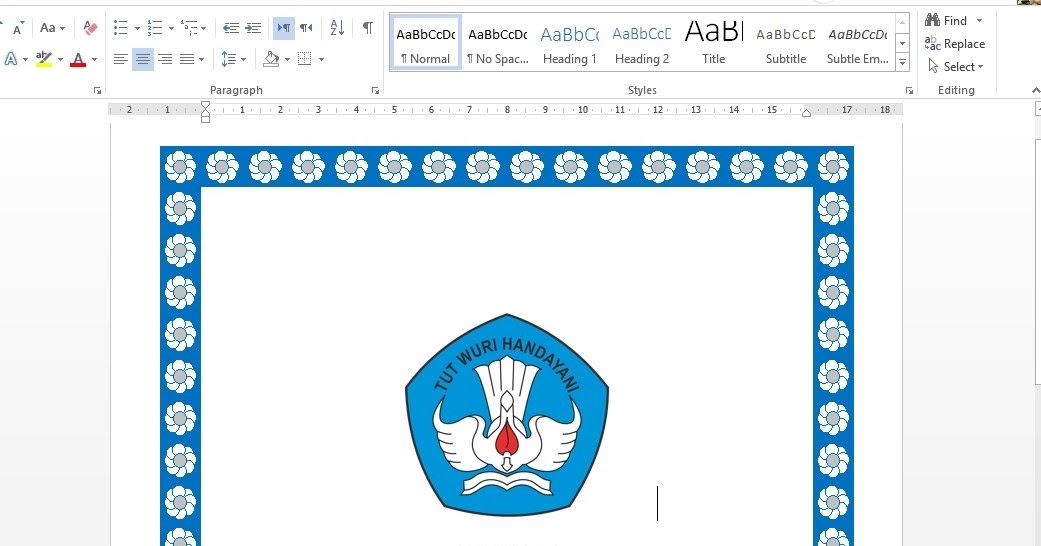Viewport: 1041px width, 546px height.
Task: Apply yellow text highlight color
Action: coord(44,59)
